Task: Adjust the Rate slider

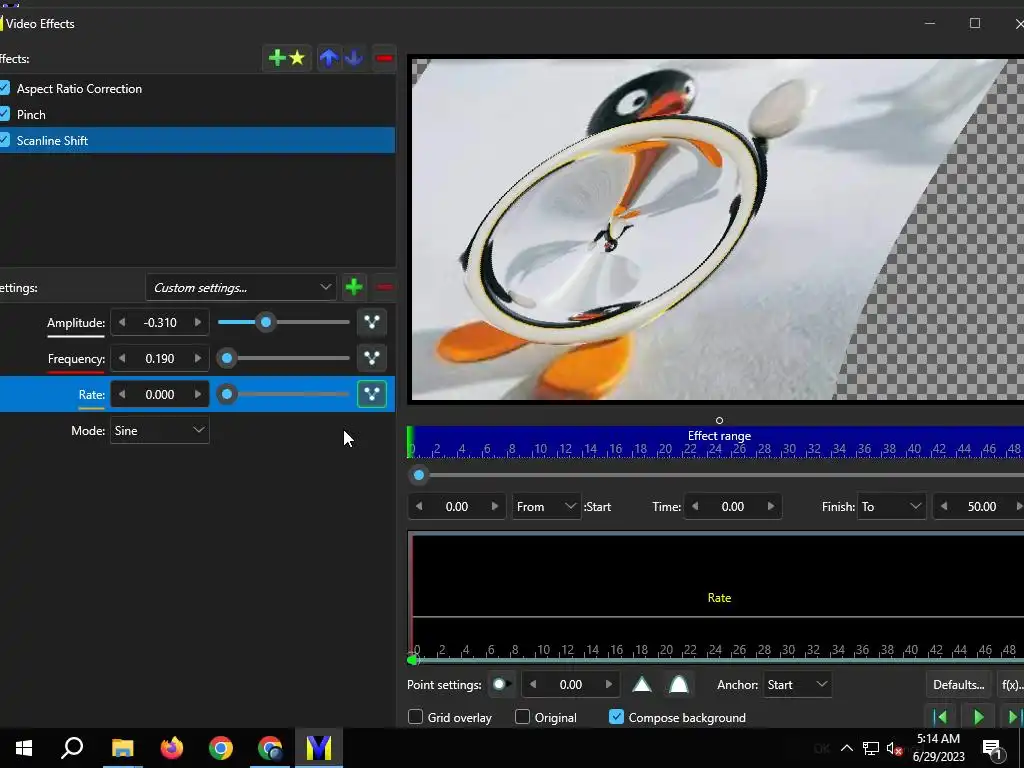Action: click(227, 394)
